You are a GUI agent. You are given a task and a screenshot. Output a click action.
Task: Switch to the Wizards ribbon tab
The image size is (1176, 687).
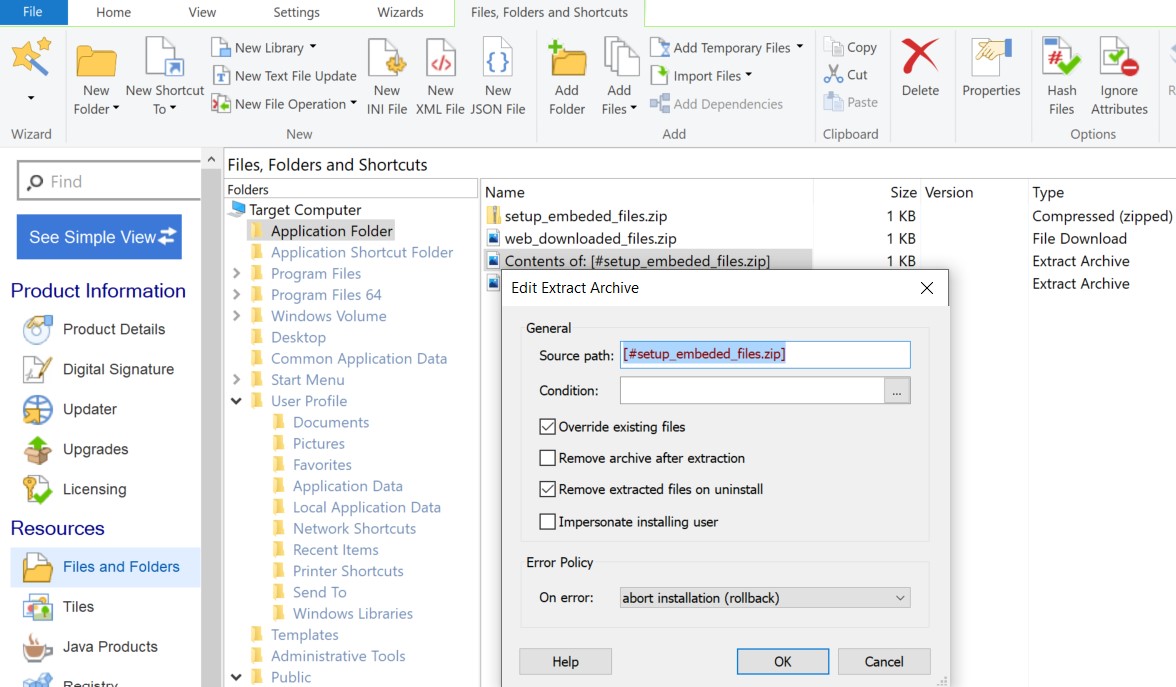[x=400, y=13]
